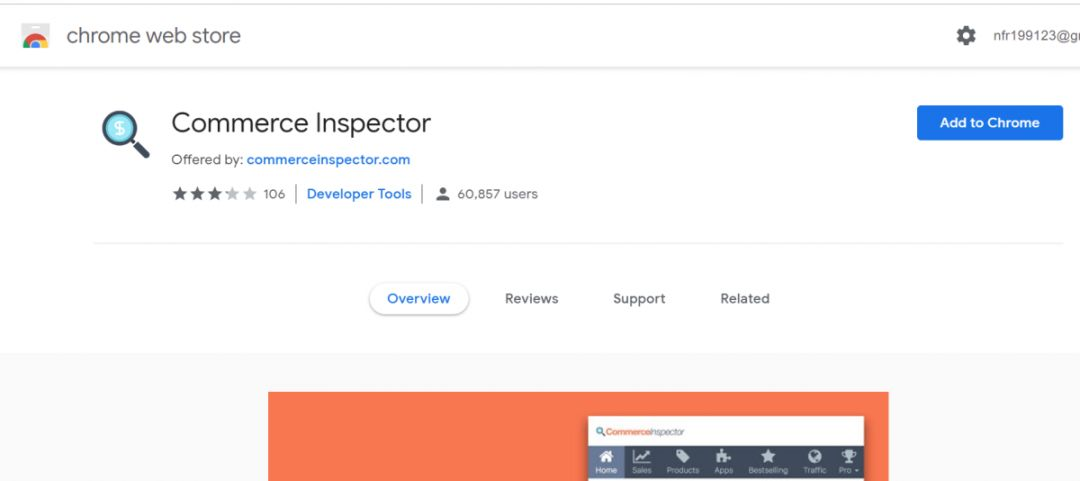This screenshot has height=481, width=1080.
Task: Open the Developer Tools category link
Action: click(359, 194)
